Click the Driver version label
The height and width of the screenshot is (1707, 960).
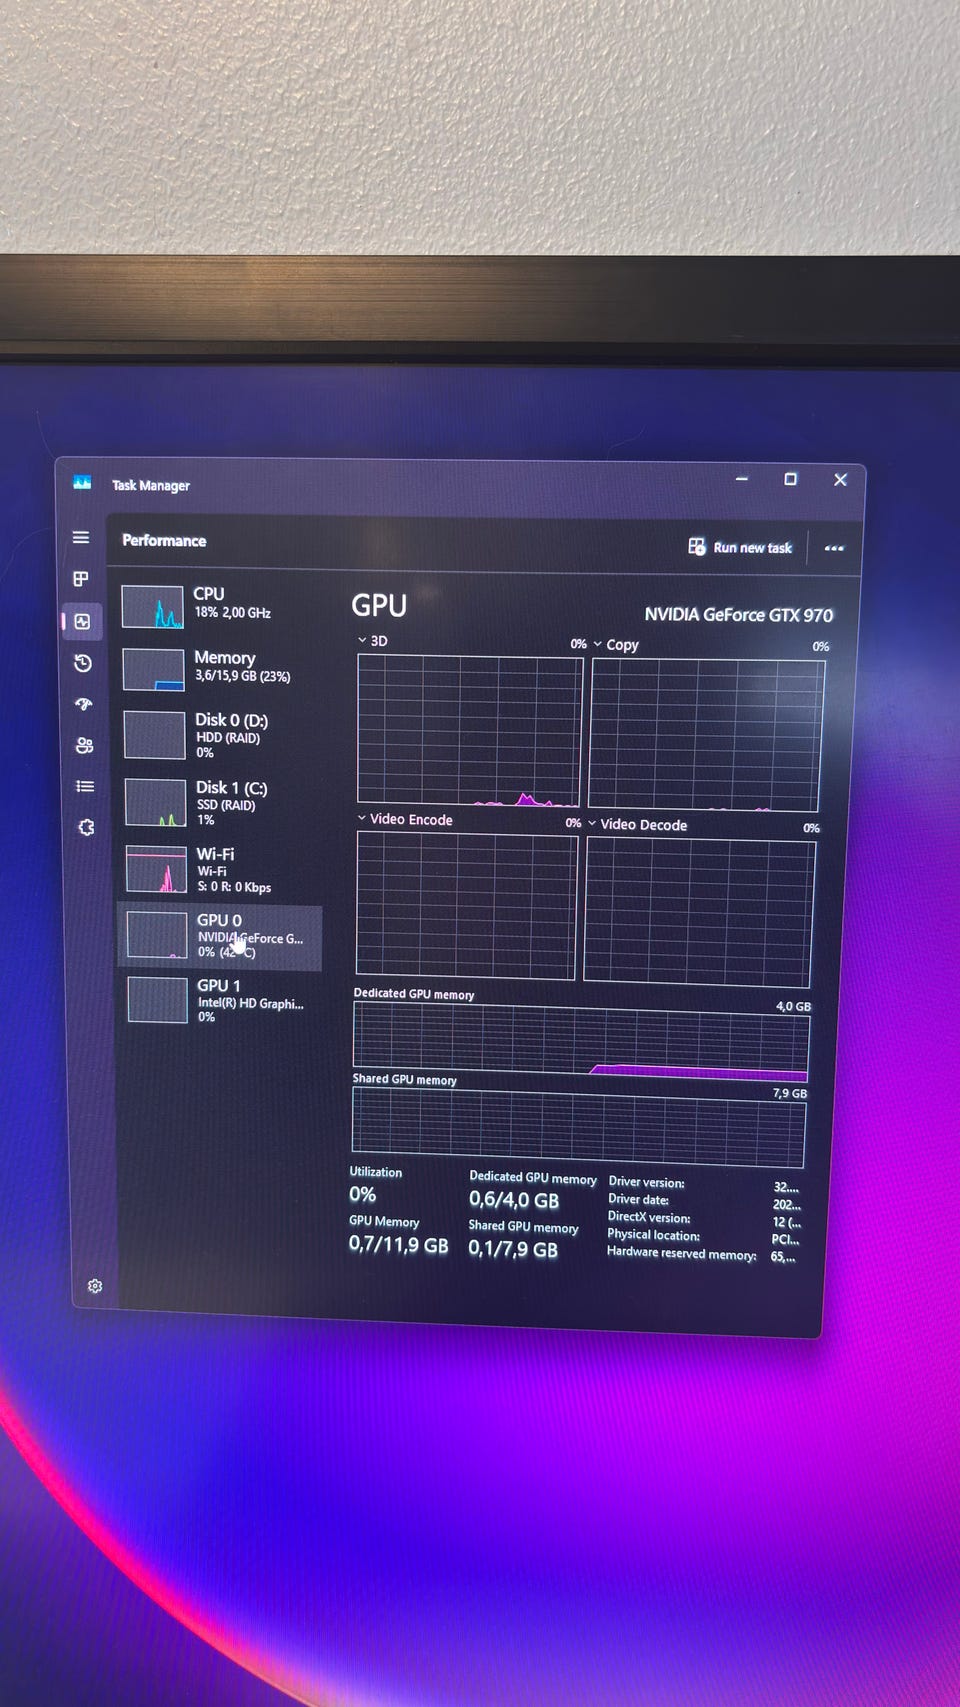pos(646,1182)
